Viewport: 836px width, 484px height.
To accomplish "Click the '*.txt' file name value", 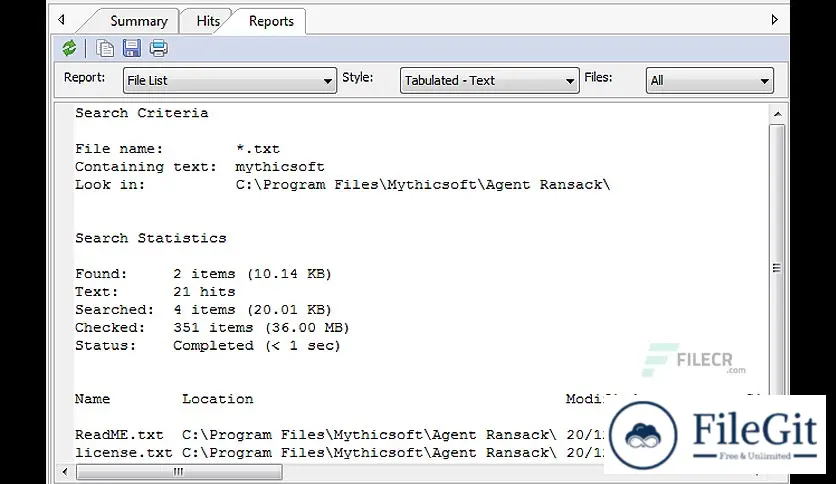I will (x=258, y=149).
